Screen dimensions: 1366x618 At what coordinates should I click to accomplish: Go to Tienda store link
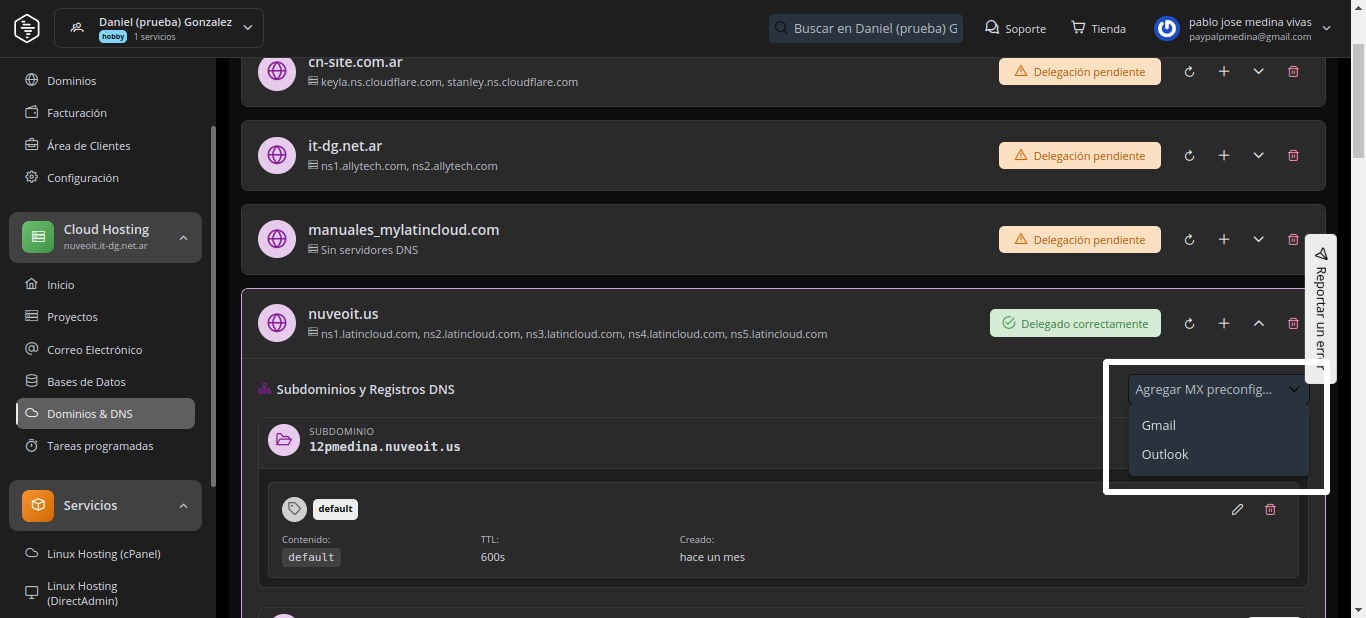point(1098,29)
